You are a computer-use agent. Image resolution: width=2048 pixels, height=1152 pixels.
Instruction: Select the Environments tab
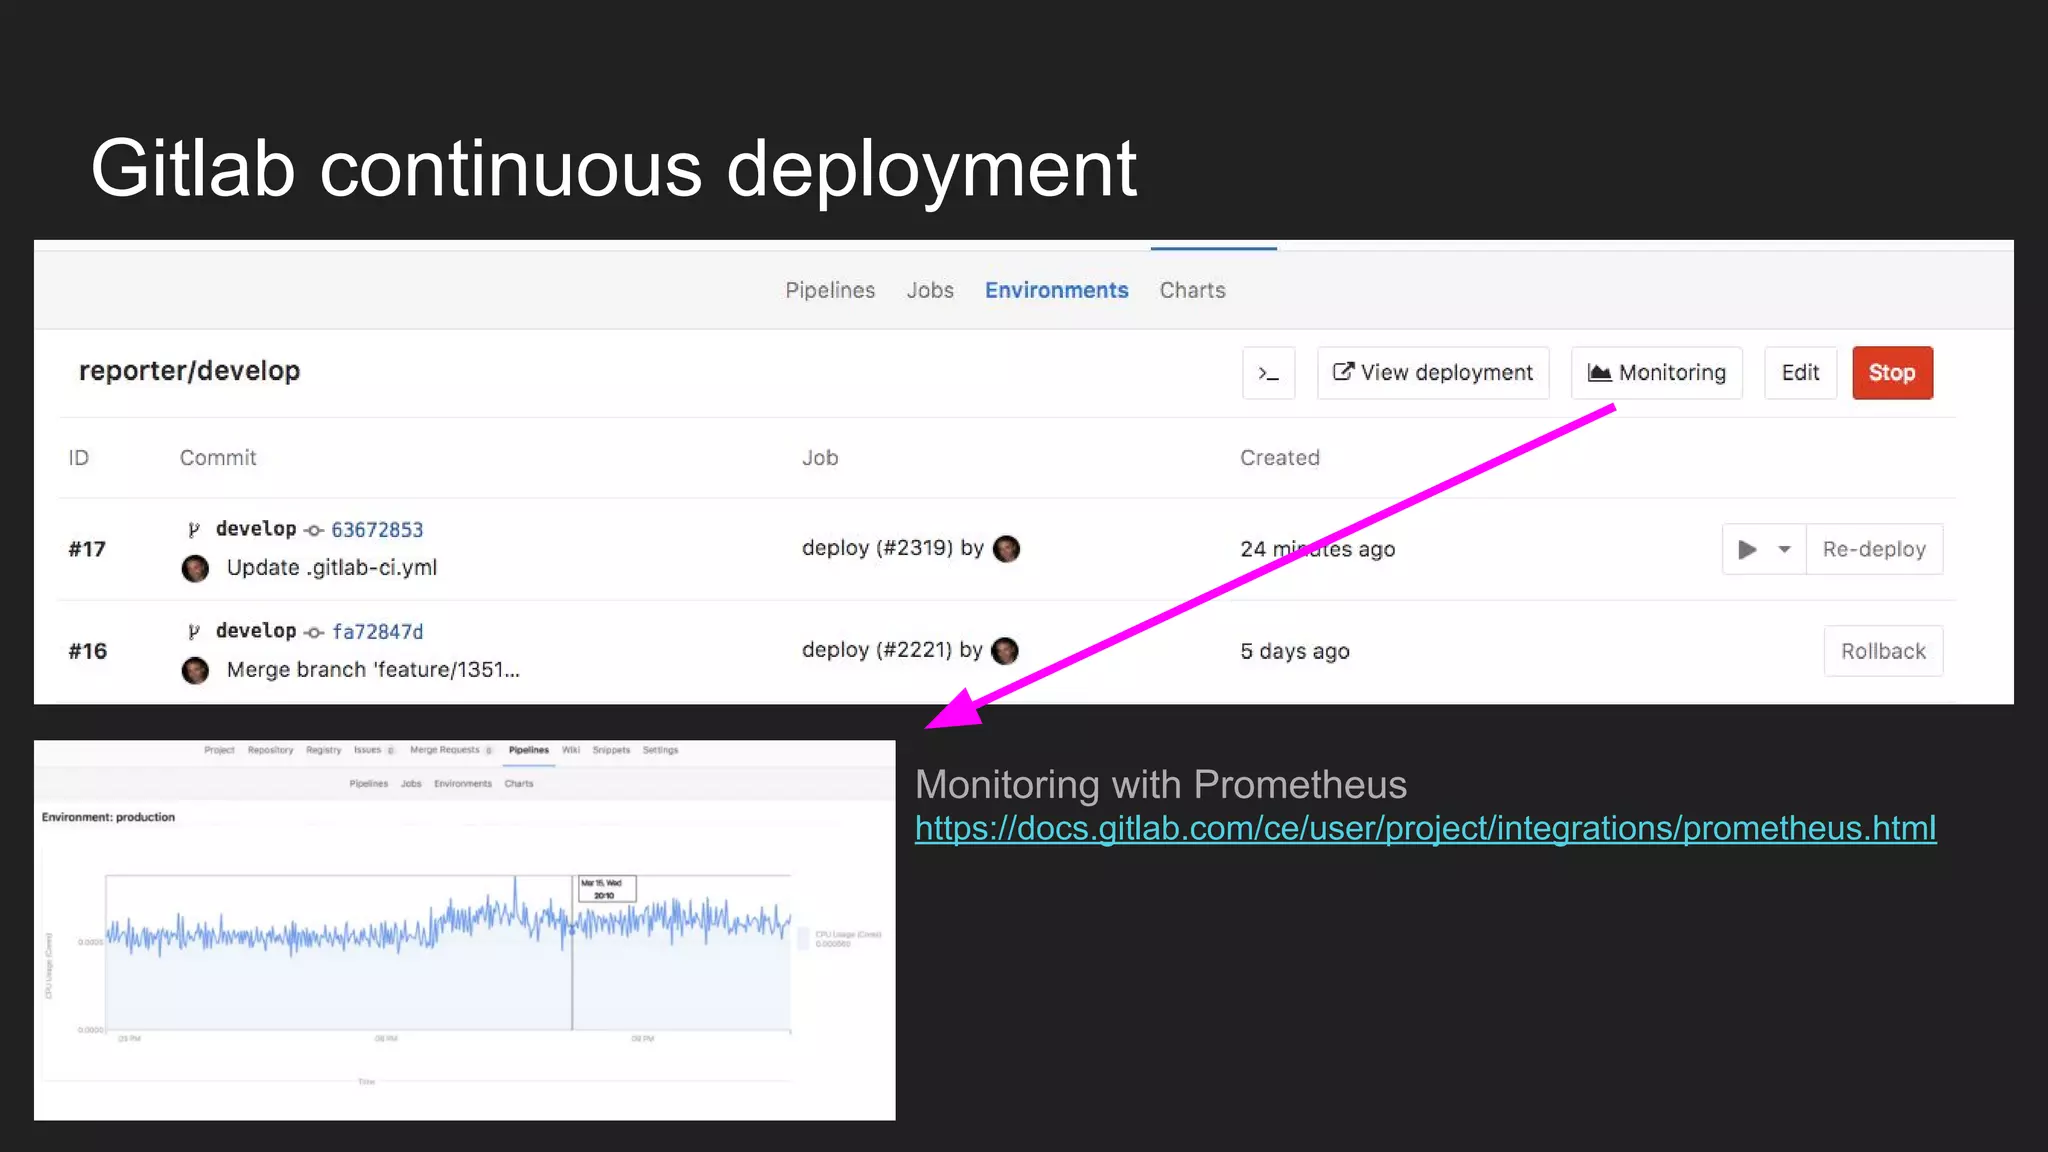click(1056, 290)
